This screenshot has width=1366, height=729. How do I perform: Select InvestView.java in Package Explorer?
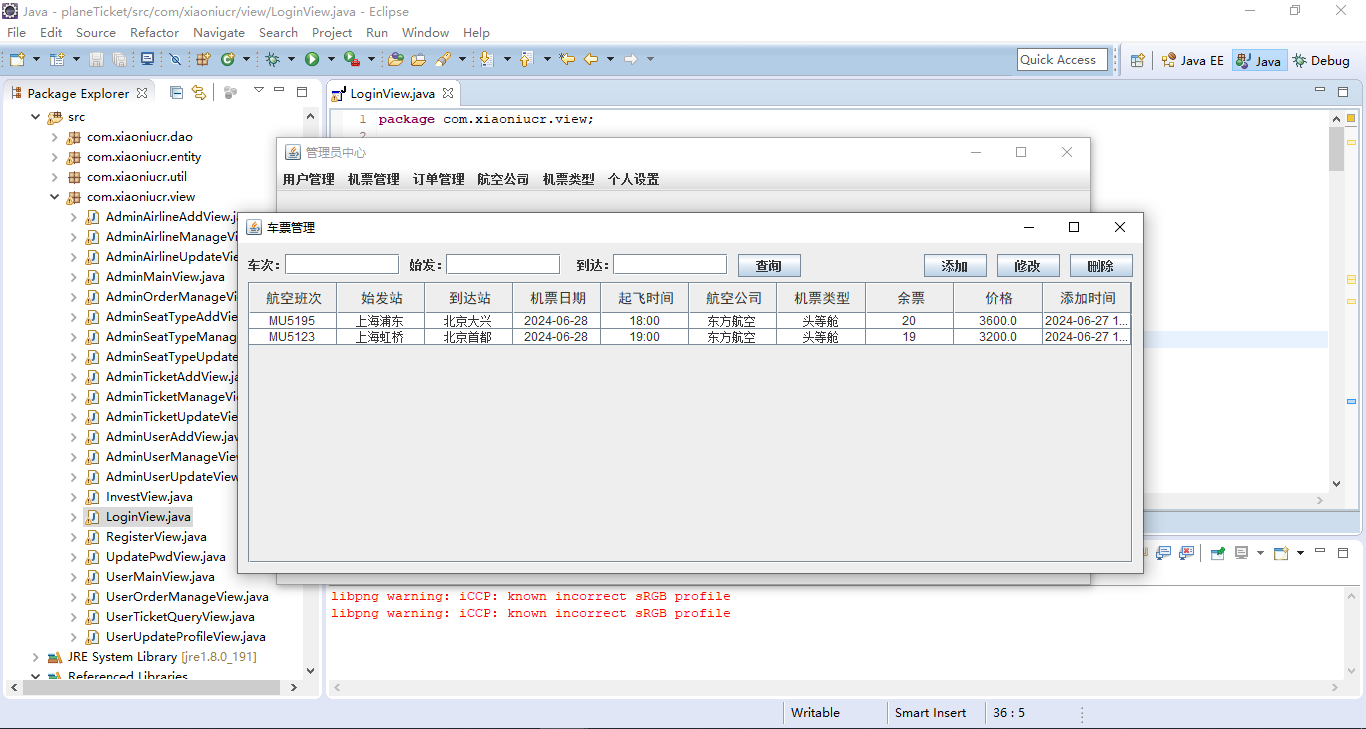tap(149, 497)
